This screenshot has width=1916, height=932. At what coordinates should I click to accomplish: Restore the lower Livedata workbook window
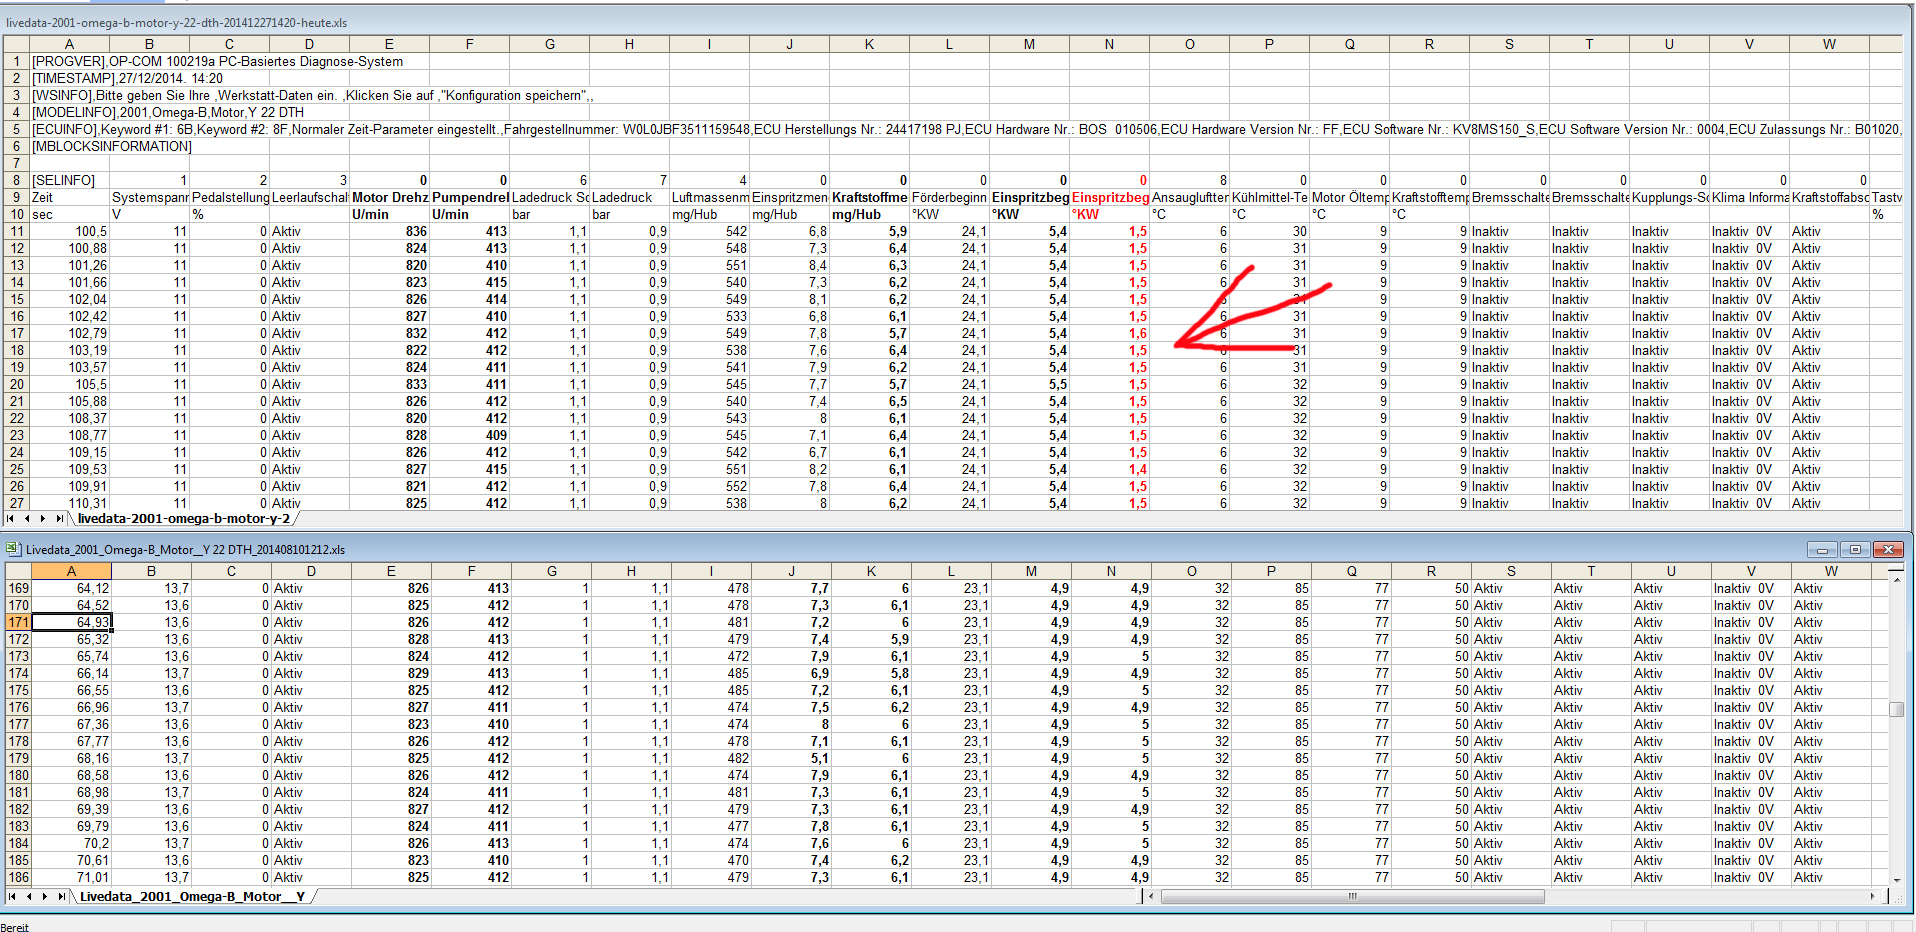coord(1855,550)
